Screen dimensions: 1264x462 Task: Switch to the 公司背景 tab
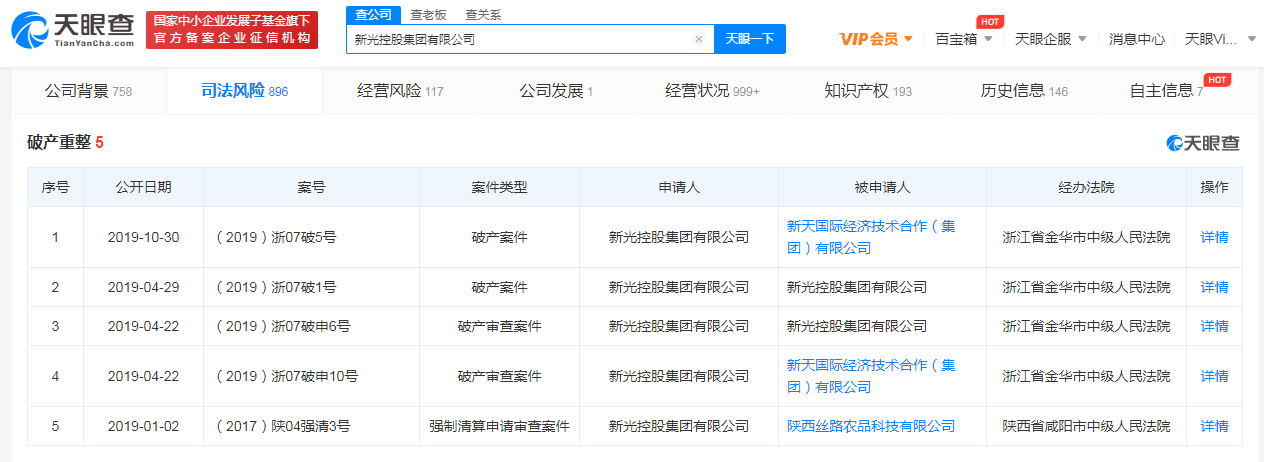pyautogui.click(x=88, y=91)
